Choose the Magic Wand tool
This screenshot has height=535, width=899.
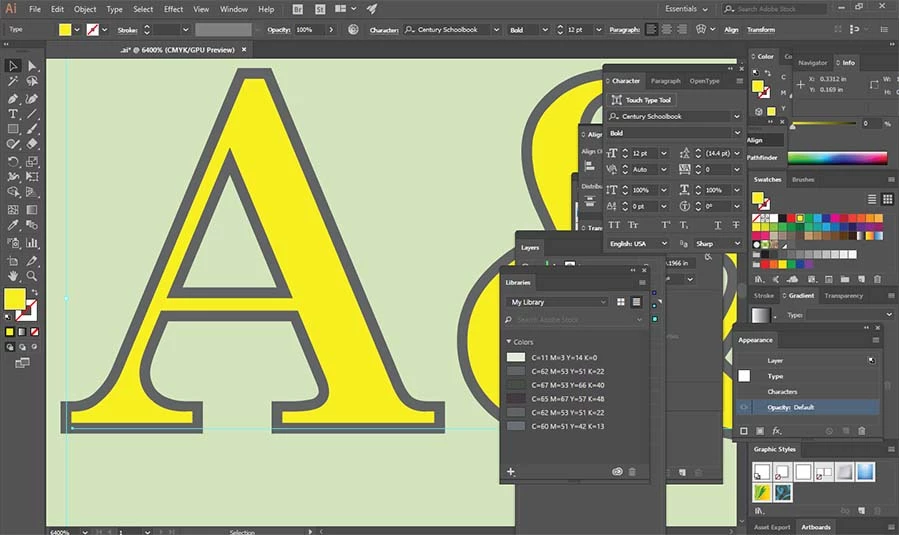[13, 81]
